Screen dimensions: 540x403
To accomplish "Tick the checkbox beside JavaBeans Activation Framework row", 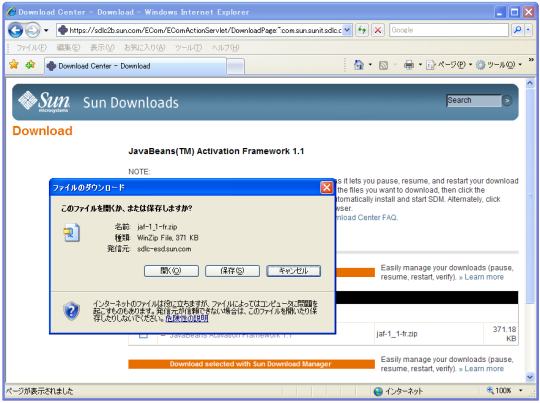I will coord(143,335).
